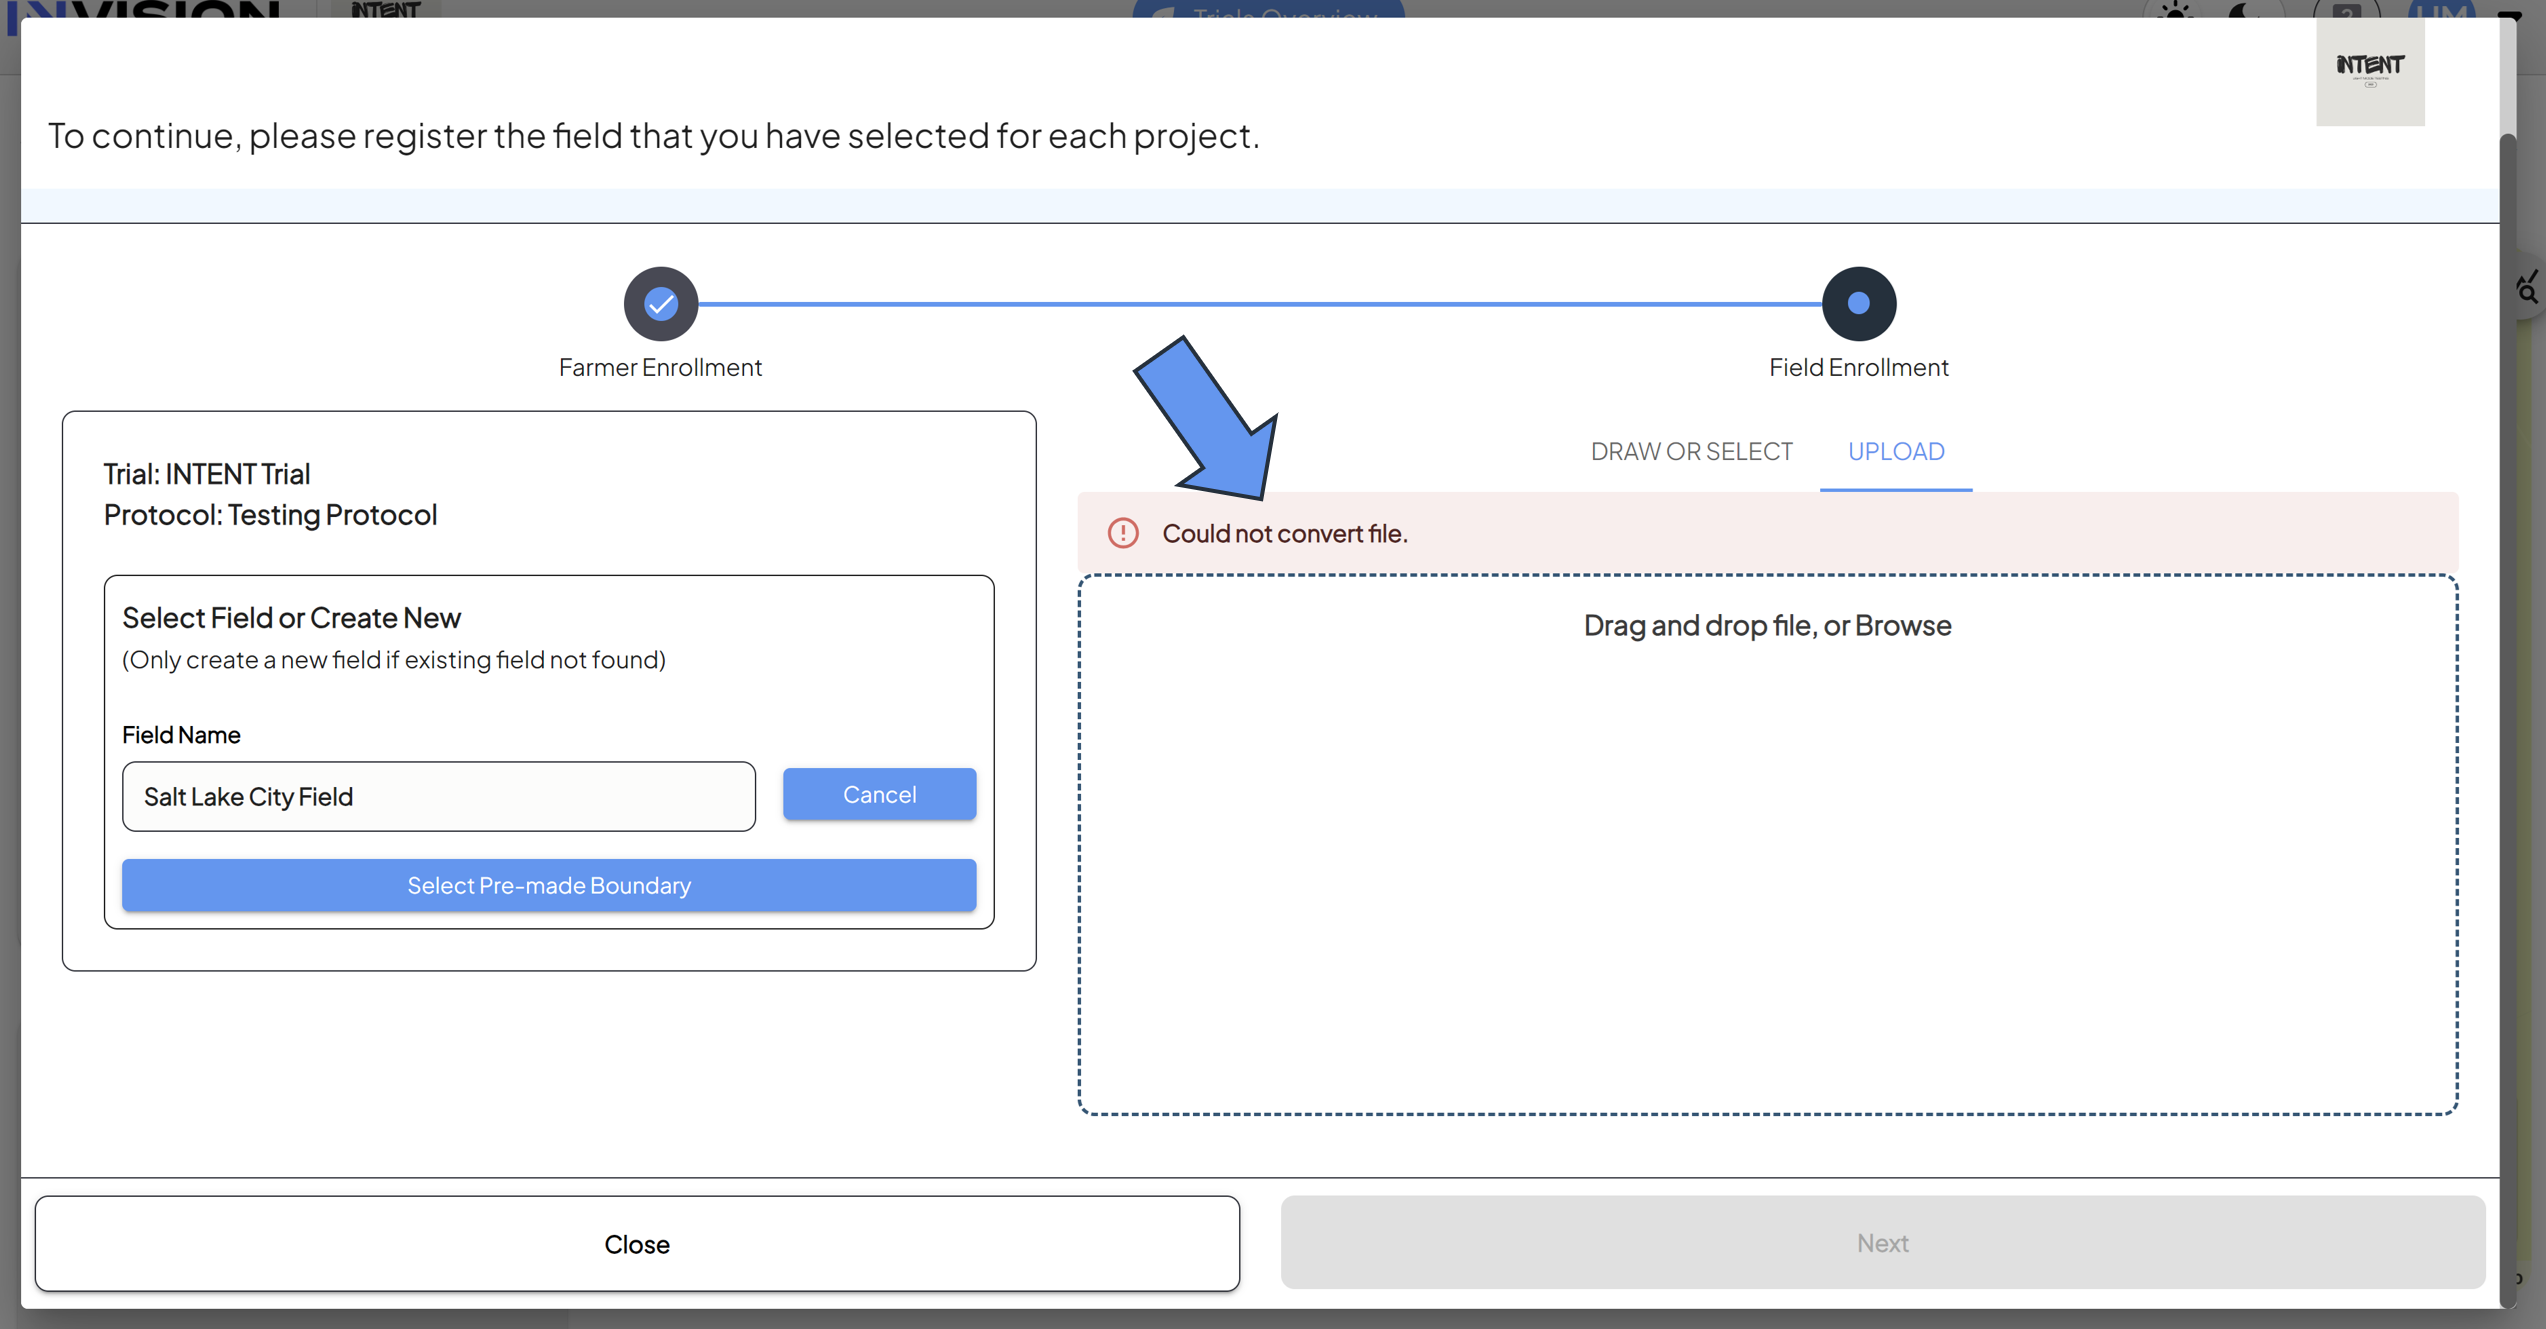This screenshot has height=1329, width=2546.
Task: Click the Cancel button beside Field Name
Action: pos(879,794)
